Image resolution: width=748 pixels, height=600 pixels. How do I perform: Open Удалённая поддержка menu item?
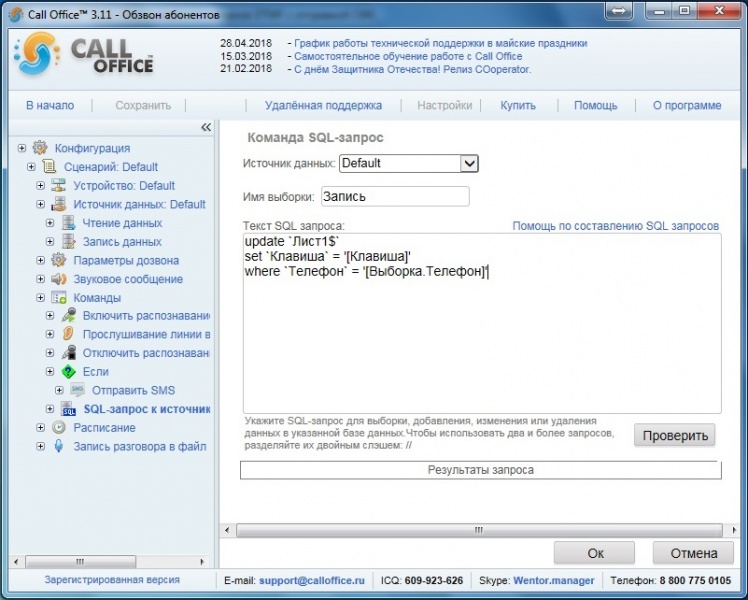[x=323, y=105]
